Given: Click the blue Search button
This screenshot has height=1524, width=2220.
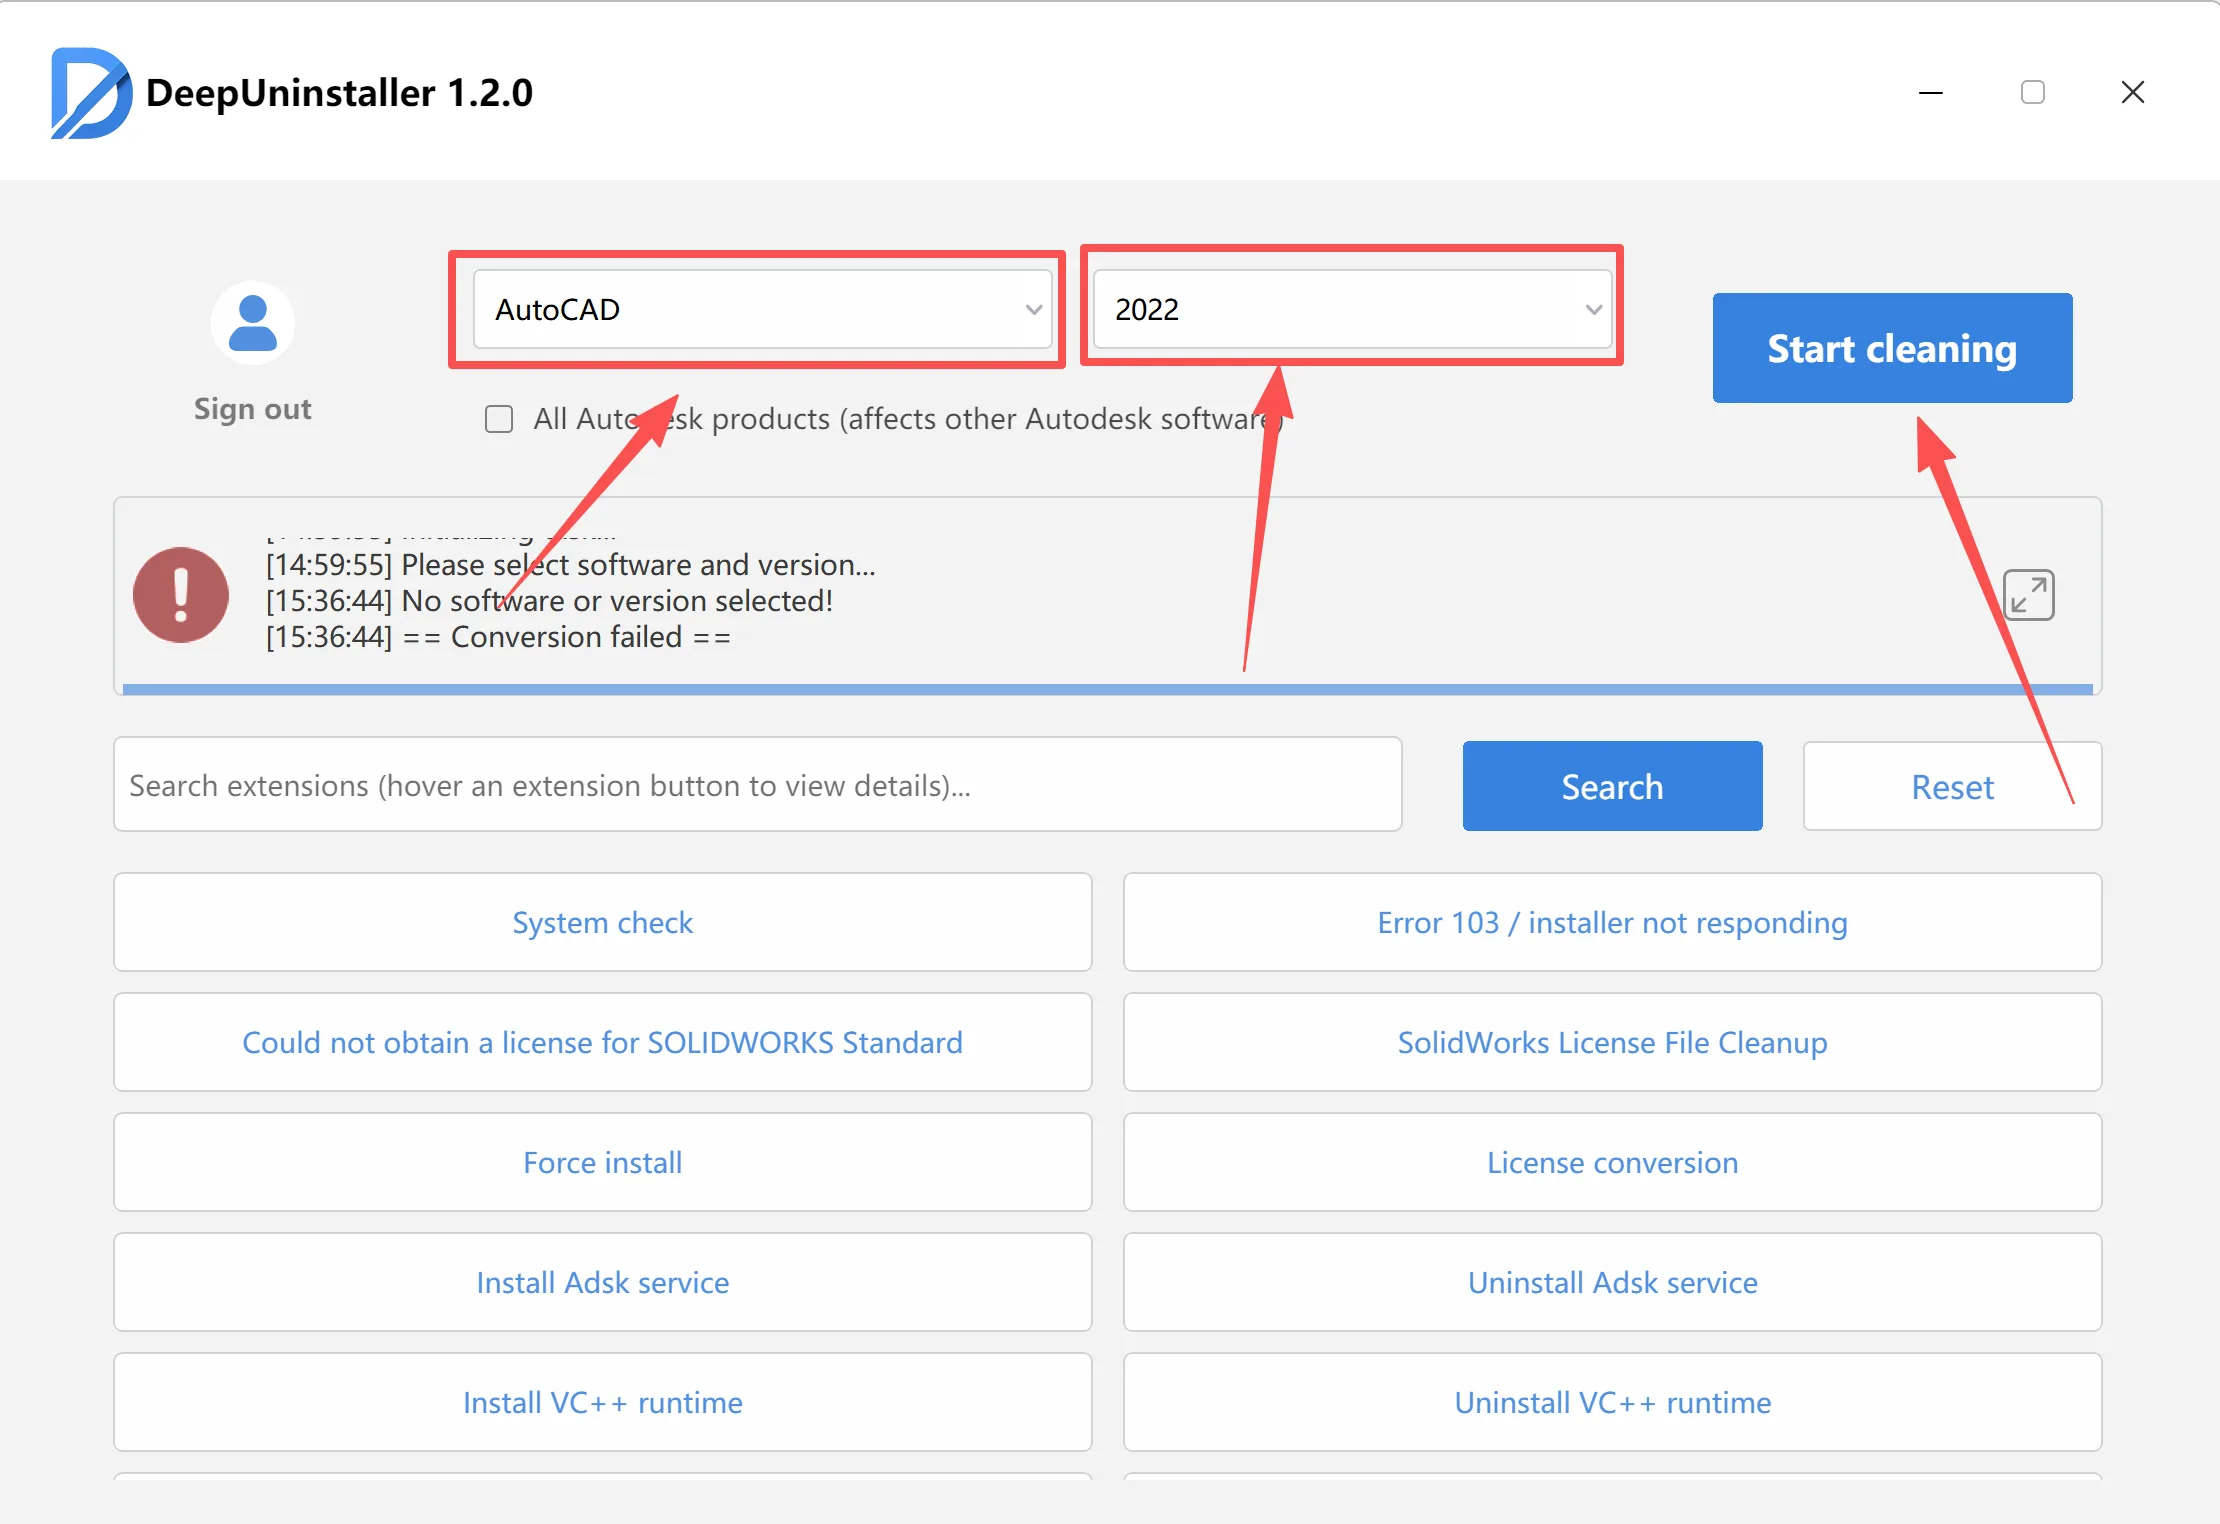Looking at the screenshot, I should pyautogui.click(x=1612, y=787).
